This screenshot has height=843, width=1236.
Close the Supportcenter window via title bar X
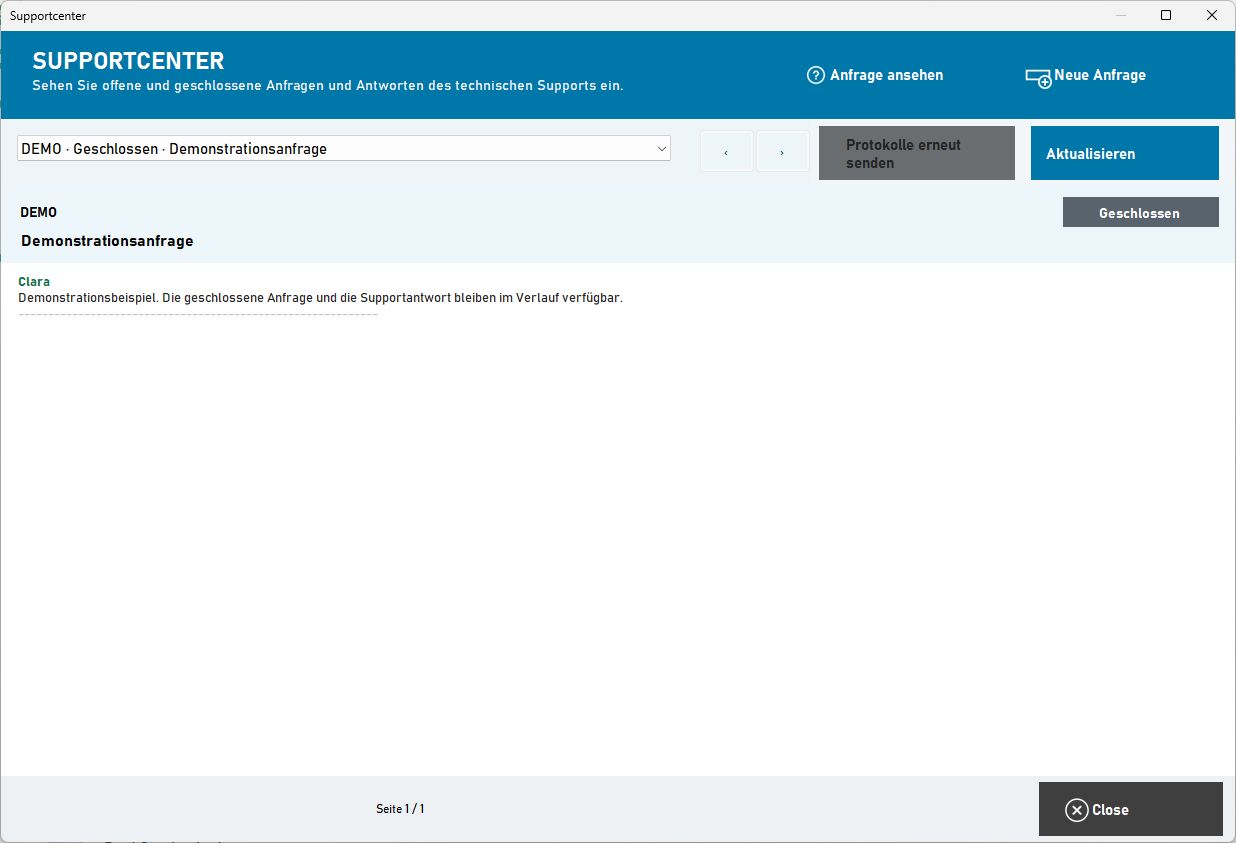(x=1212, y=15)
